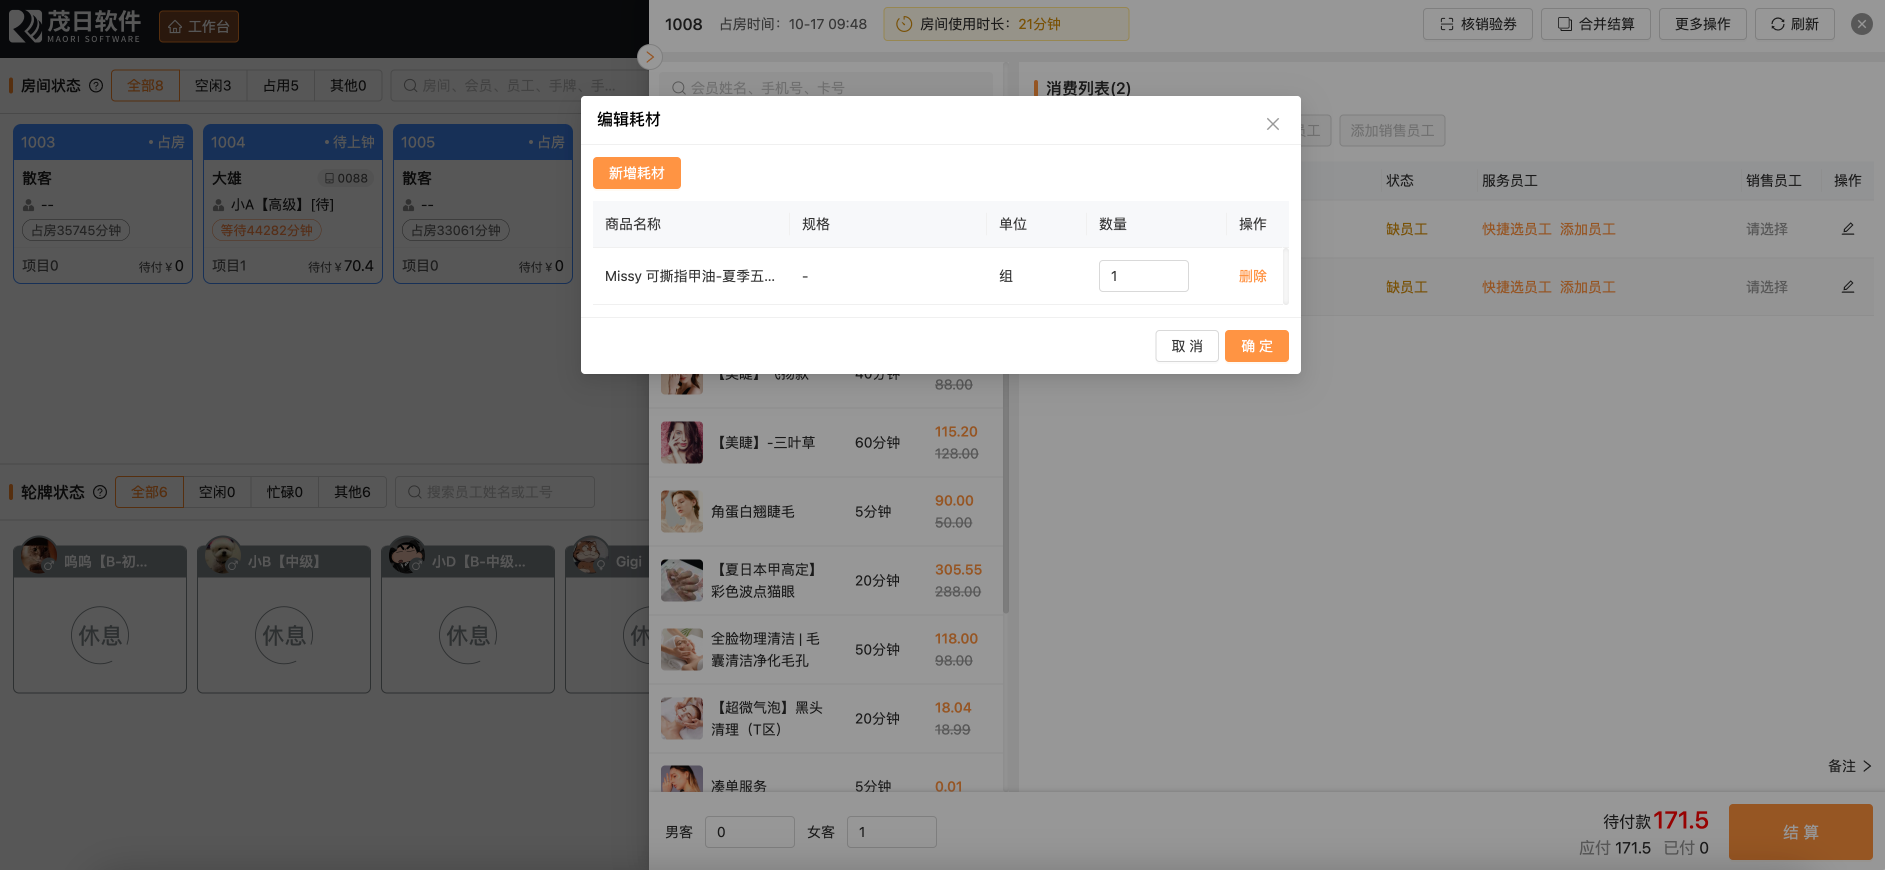This screenshot has width=1885, height=870.
Task: Open 核销验券 voucher verification
Action: point(1477,24)
